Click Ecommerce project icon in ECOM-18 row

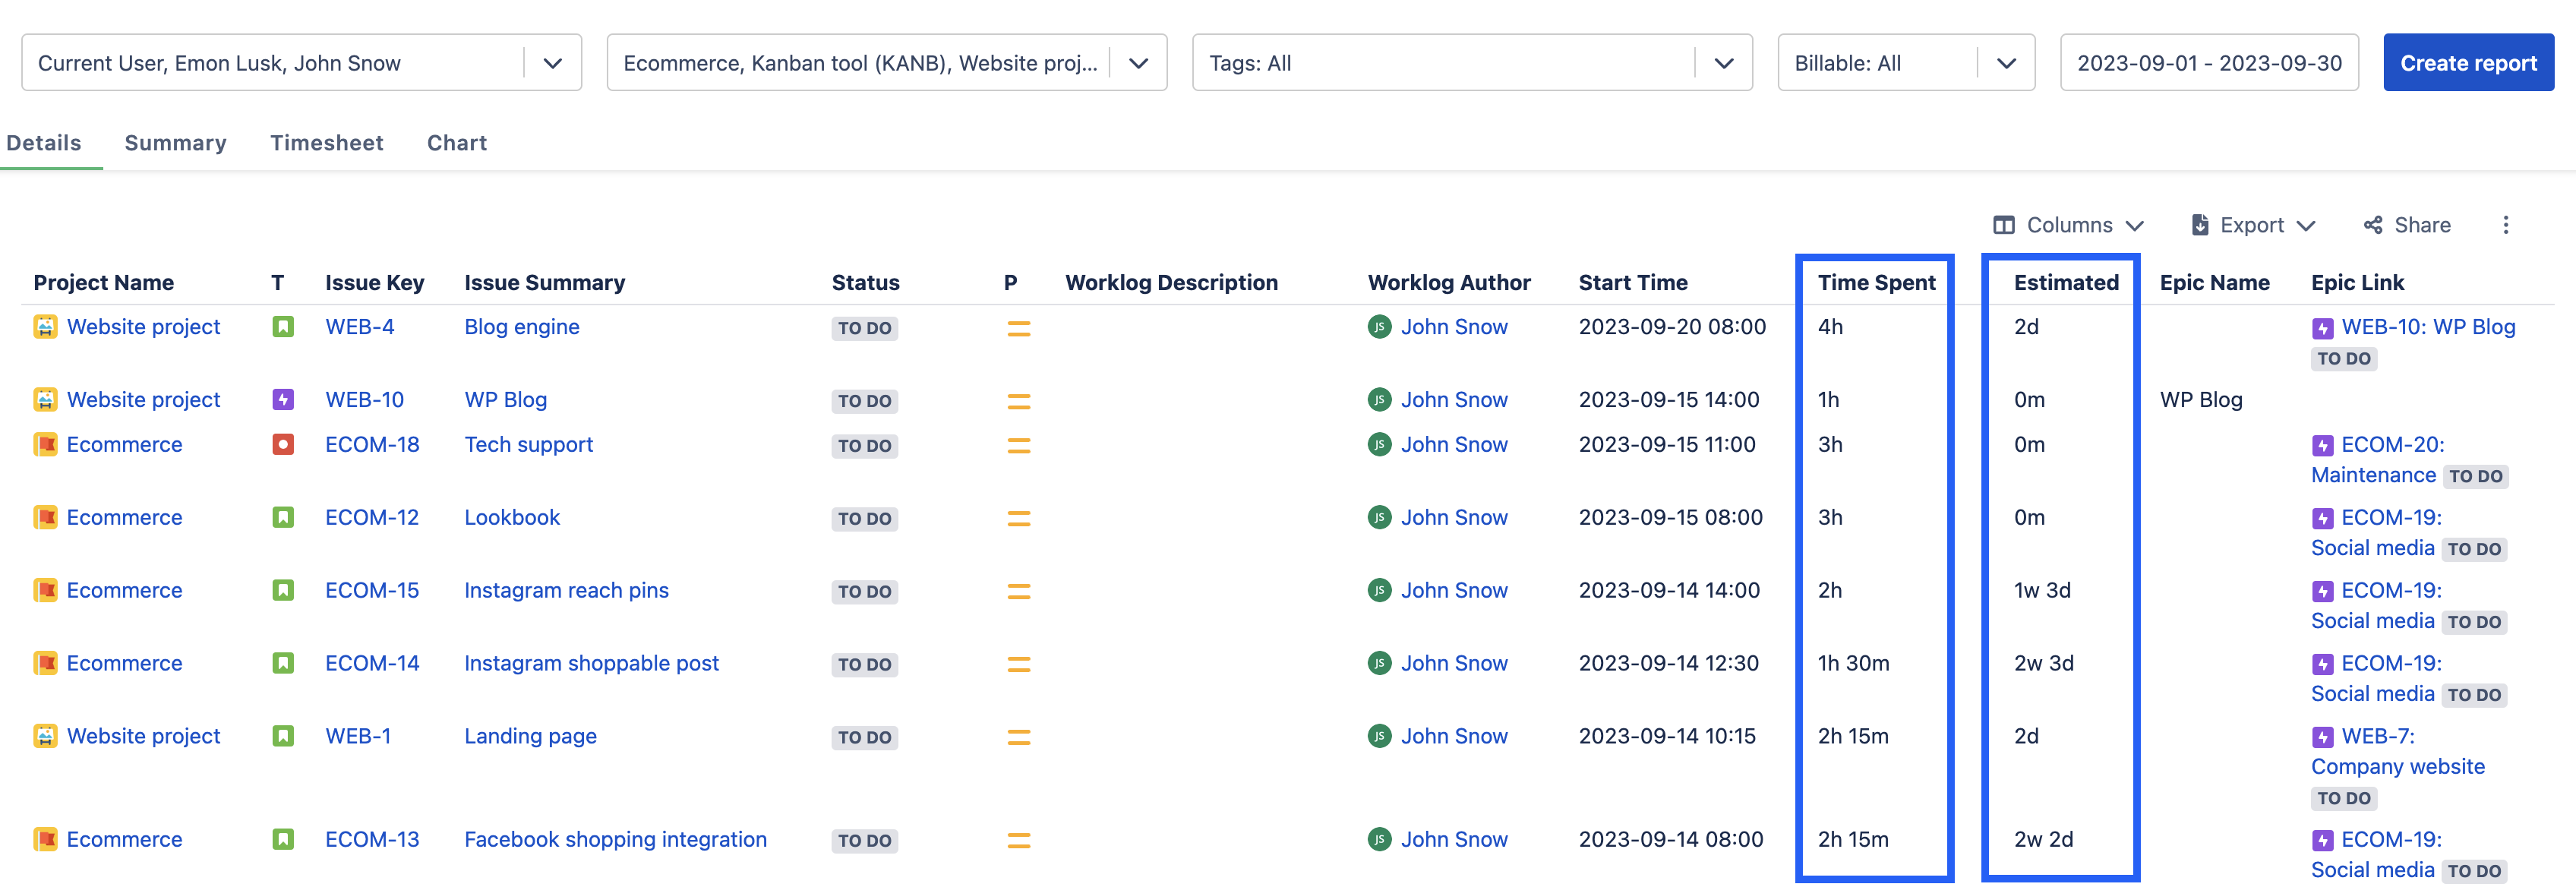(x=45, y=445)
